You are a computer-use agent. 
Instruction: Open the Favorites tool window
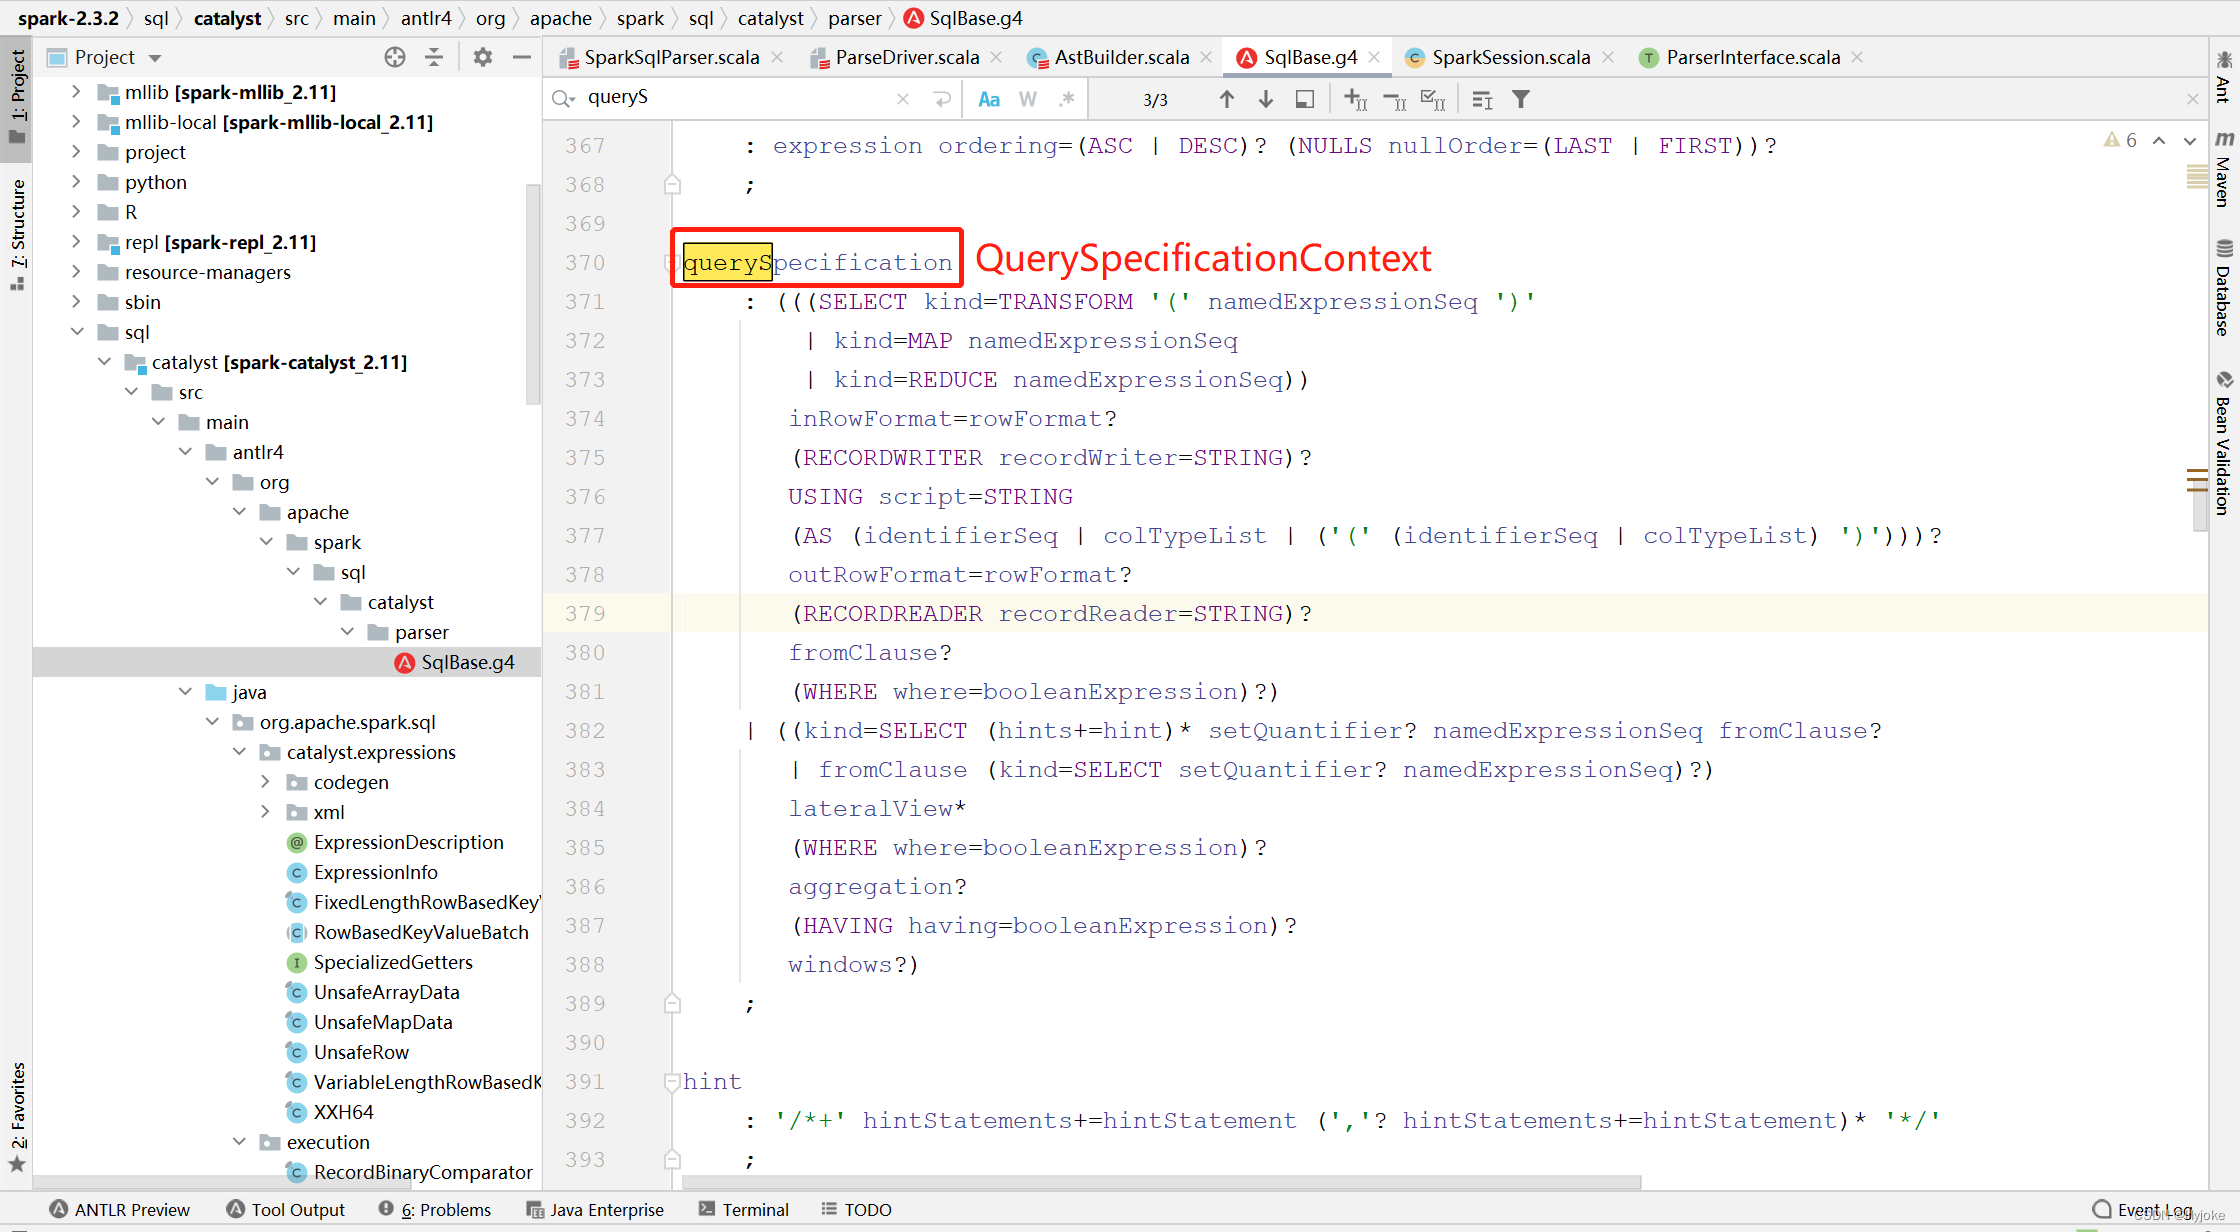pos(17,1117)
